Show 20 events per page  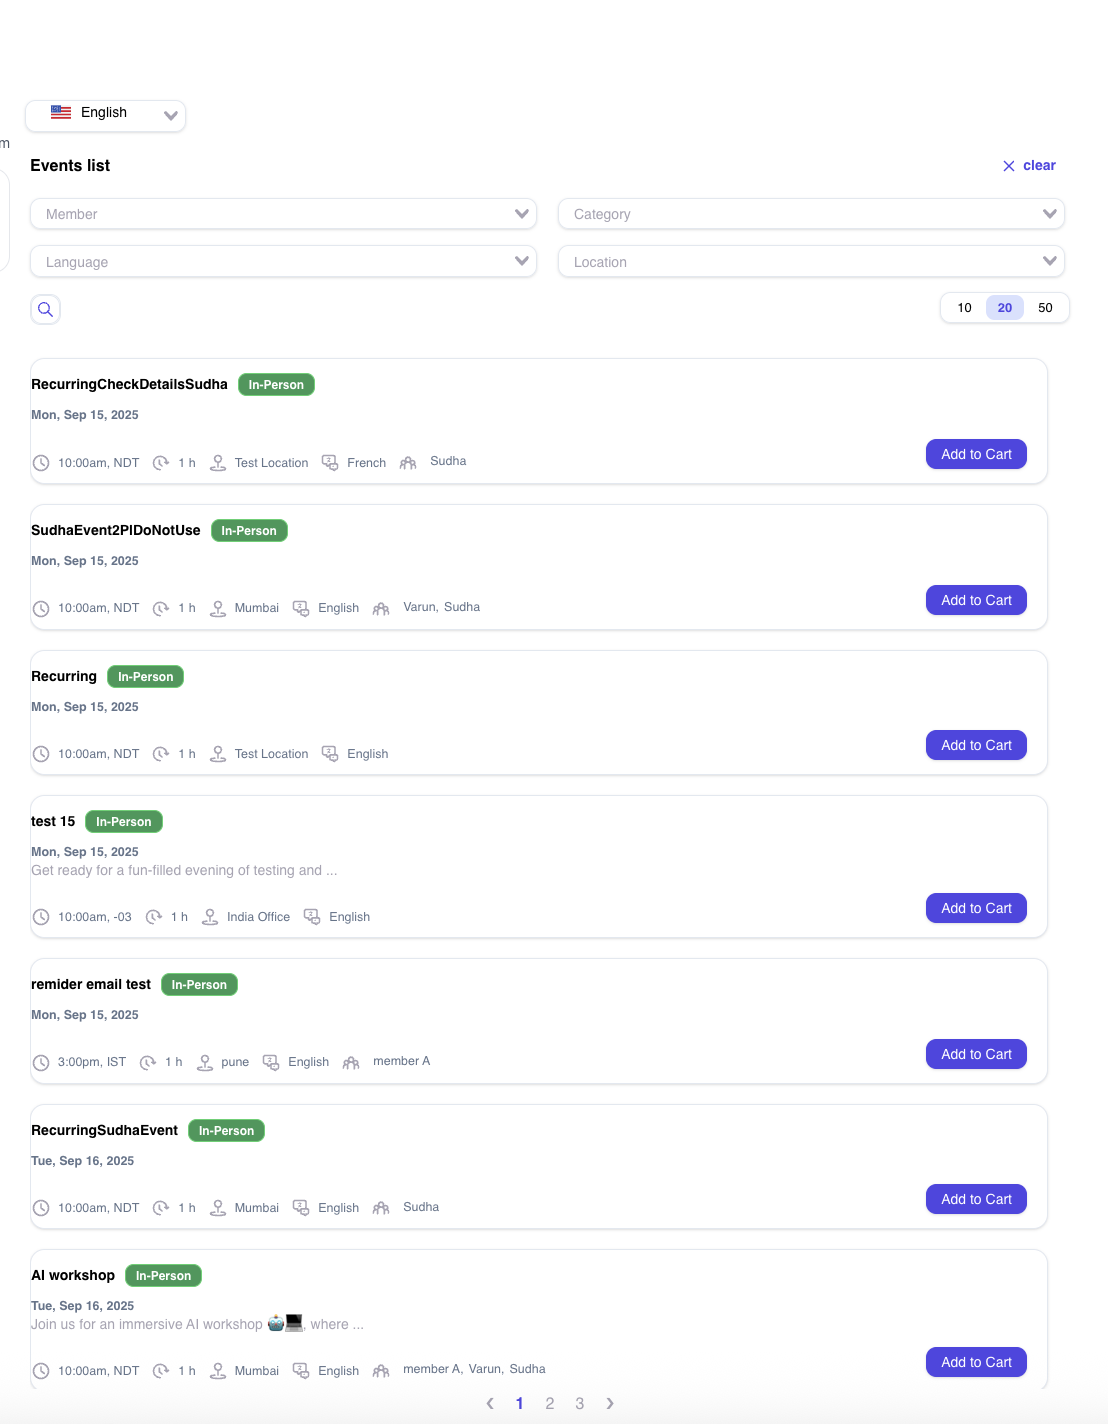tap(1004, 308)
